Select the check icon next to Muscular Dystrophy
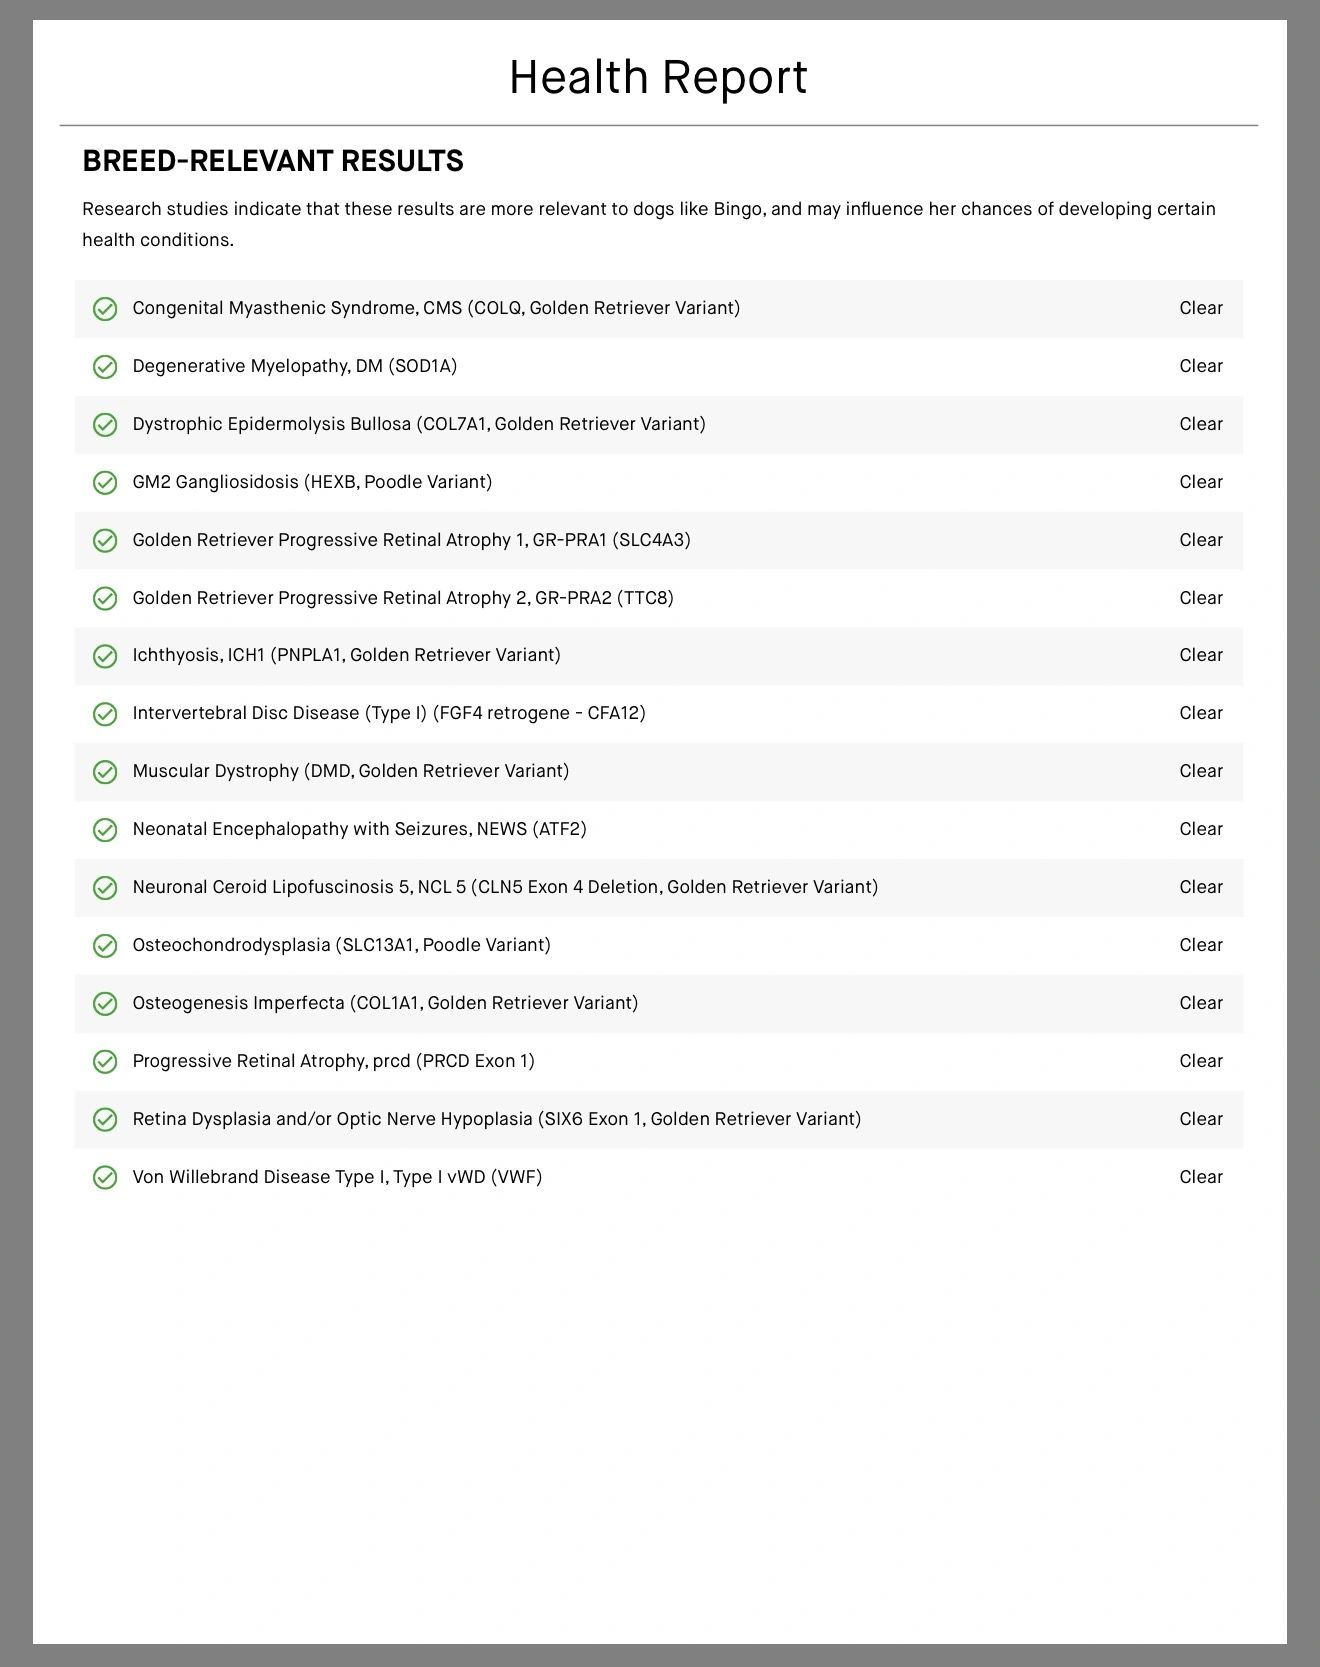Image resolution: width=1320 pixels, height=1667 pixels. [x=105, y=772]
